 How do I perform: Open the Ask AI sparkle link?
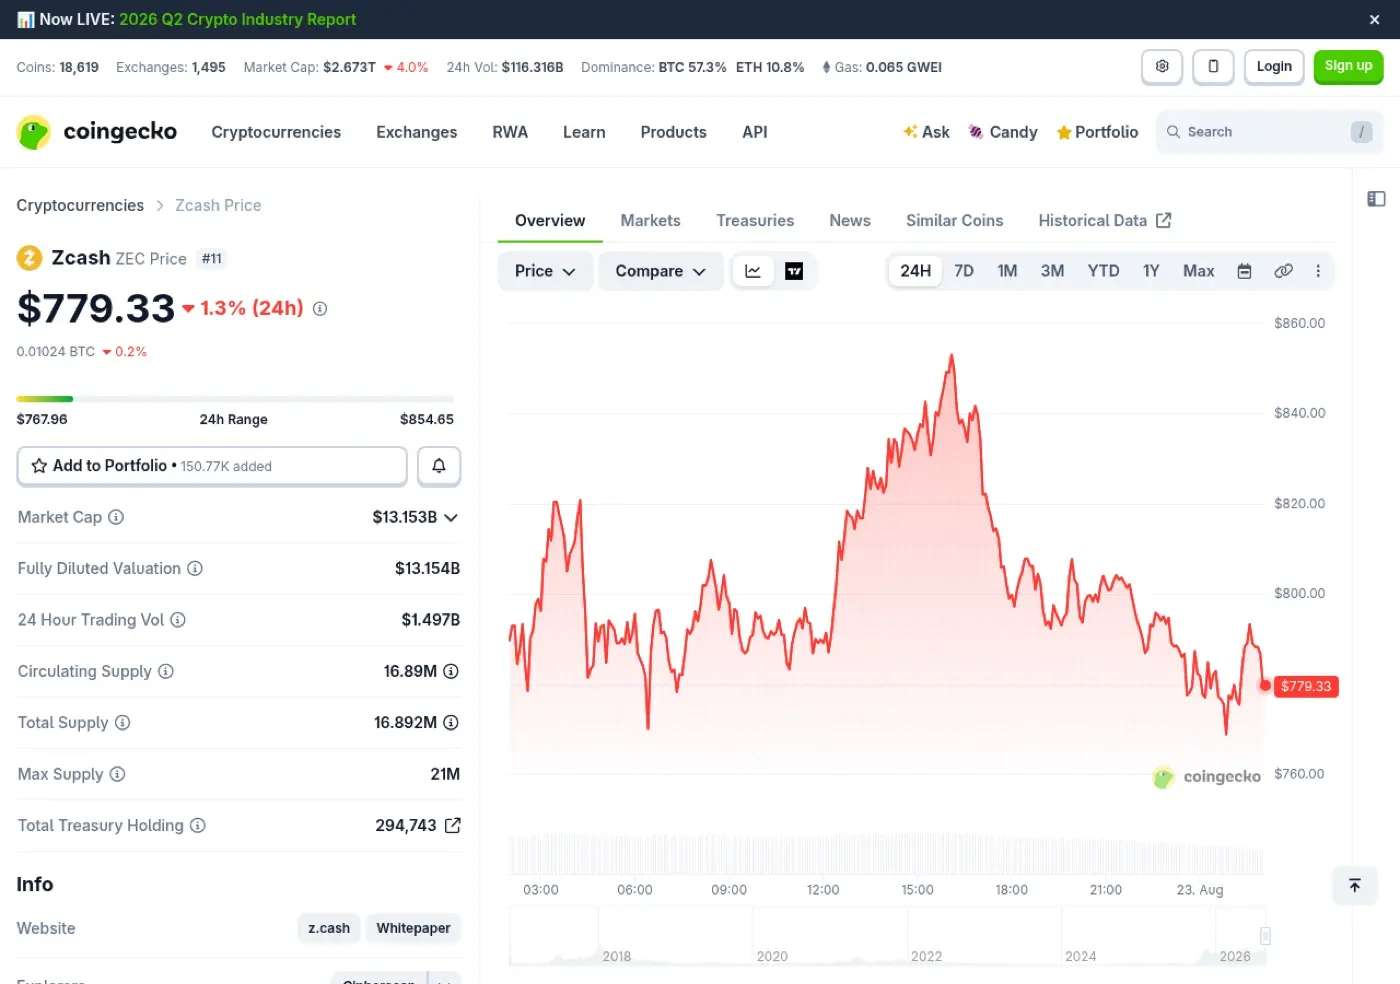click(926, 132)
